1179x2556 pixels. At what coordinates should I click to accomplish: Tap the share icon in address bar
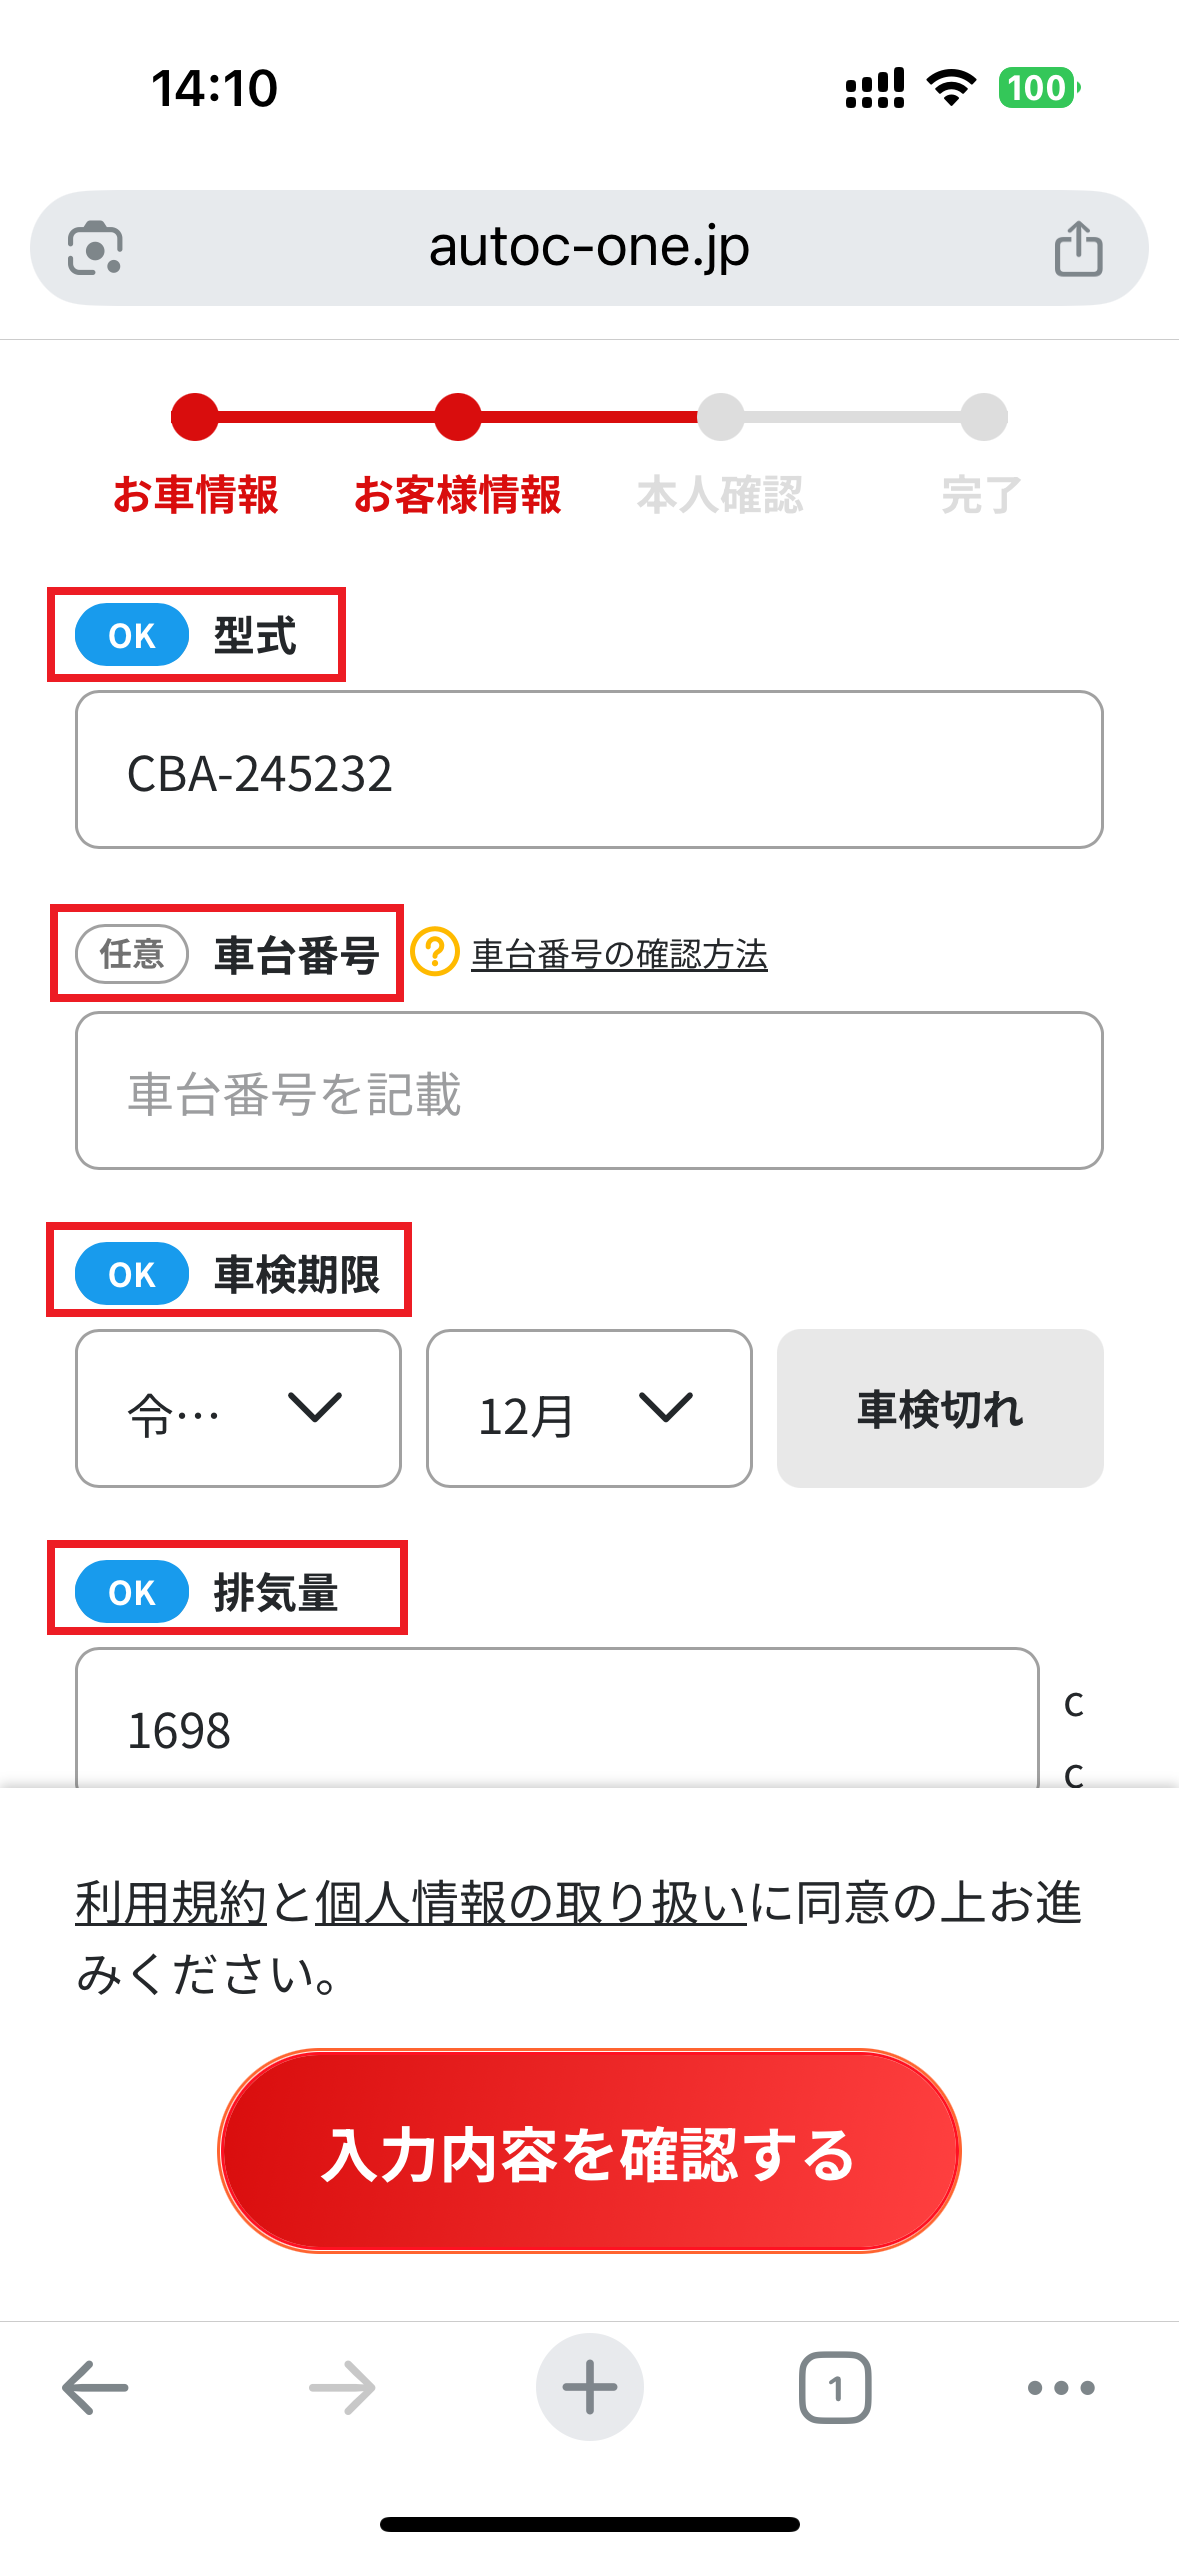click(1078, 248)
